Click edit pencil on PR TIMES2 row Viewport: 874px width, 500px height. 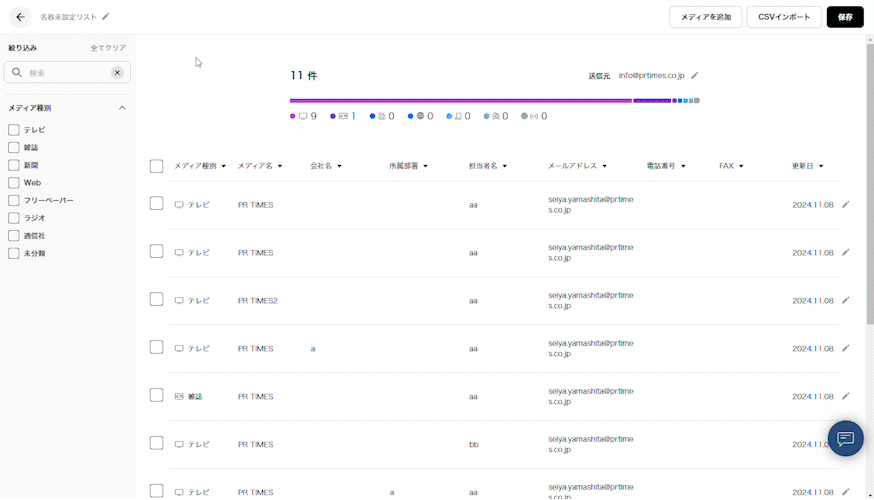pyautogui.click(x=845, y=300)
